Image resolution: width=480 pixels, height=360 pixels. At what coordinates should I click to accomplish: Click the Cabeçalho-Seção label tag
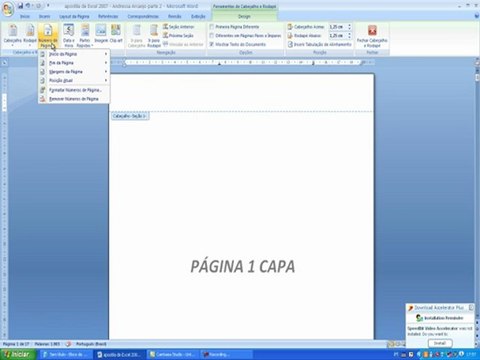(130, 116)
